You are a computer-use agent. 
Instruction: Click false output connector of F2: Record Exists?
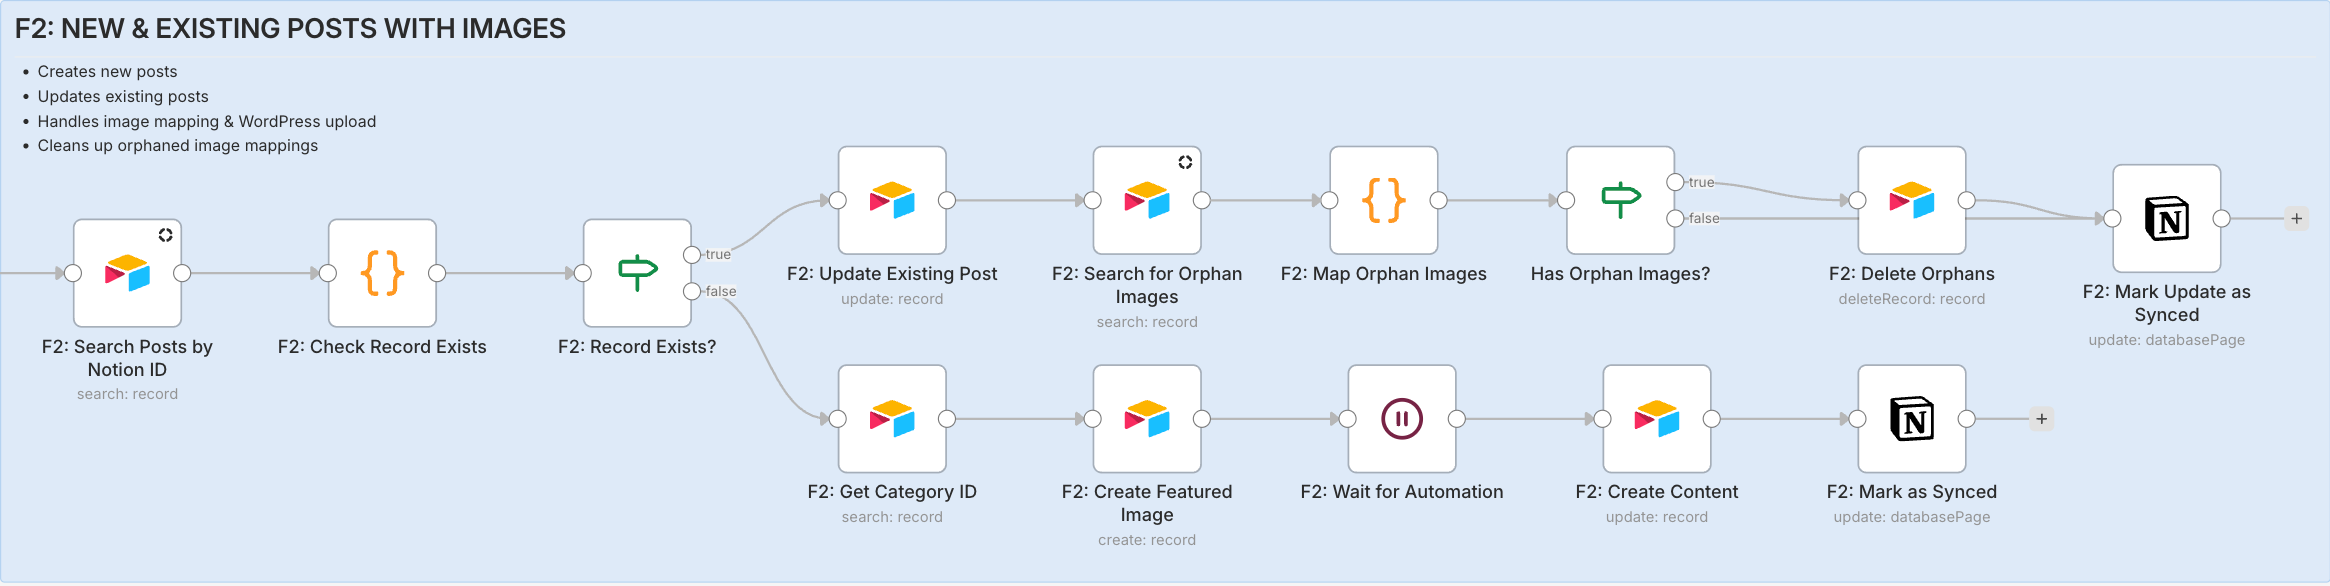(692, 291)
